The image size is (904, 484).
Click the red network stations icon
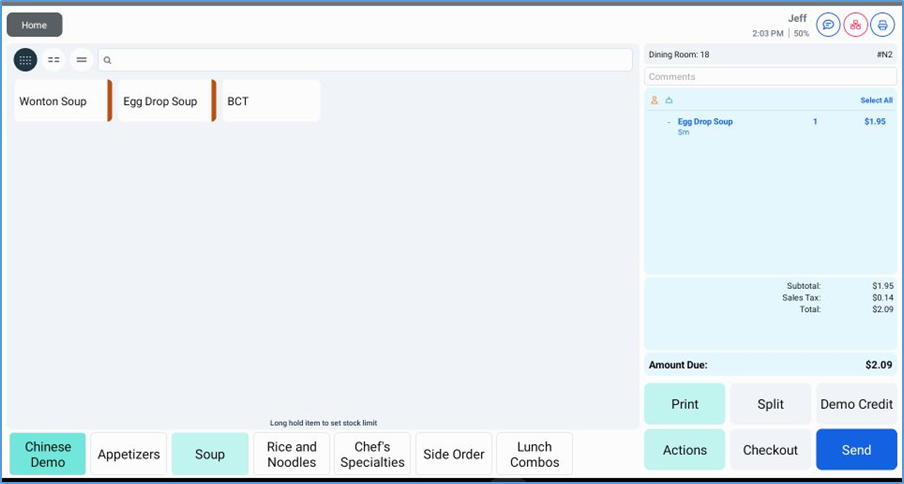click(x=855, y=25)
